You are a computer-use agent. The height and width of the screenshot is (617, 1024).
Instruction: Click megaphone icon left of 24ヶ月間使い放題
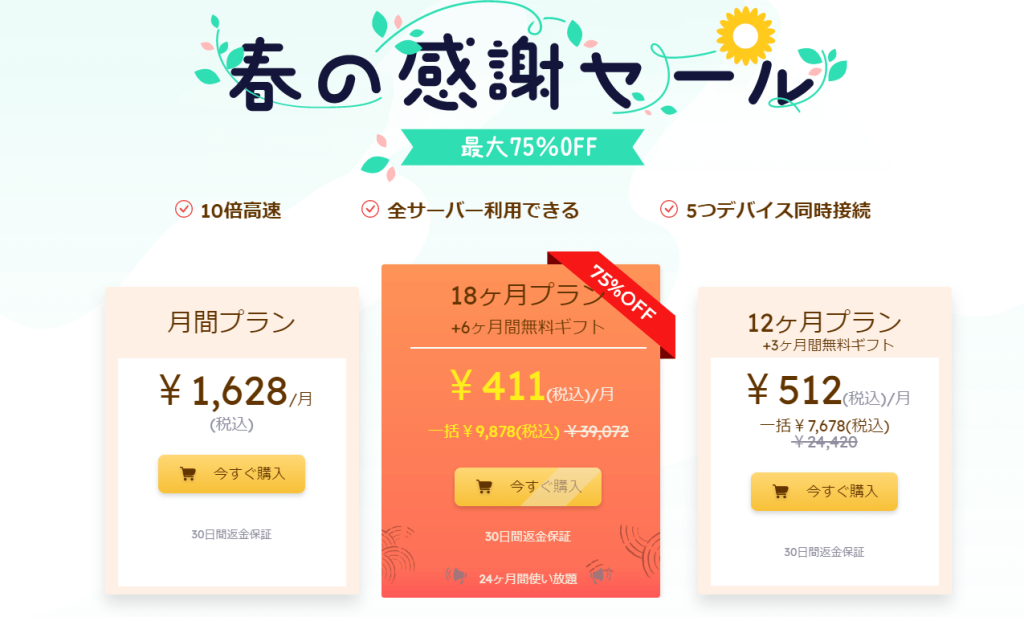point(456,576)
